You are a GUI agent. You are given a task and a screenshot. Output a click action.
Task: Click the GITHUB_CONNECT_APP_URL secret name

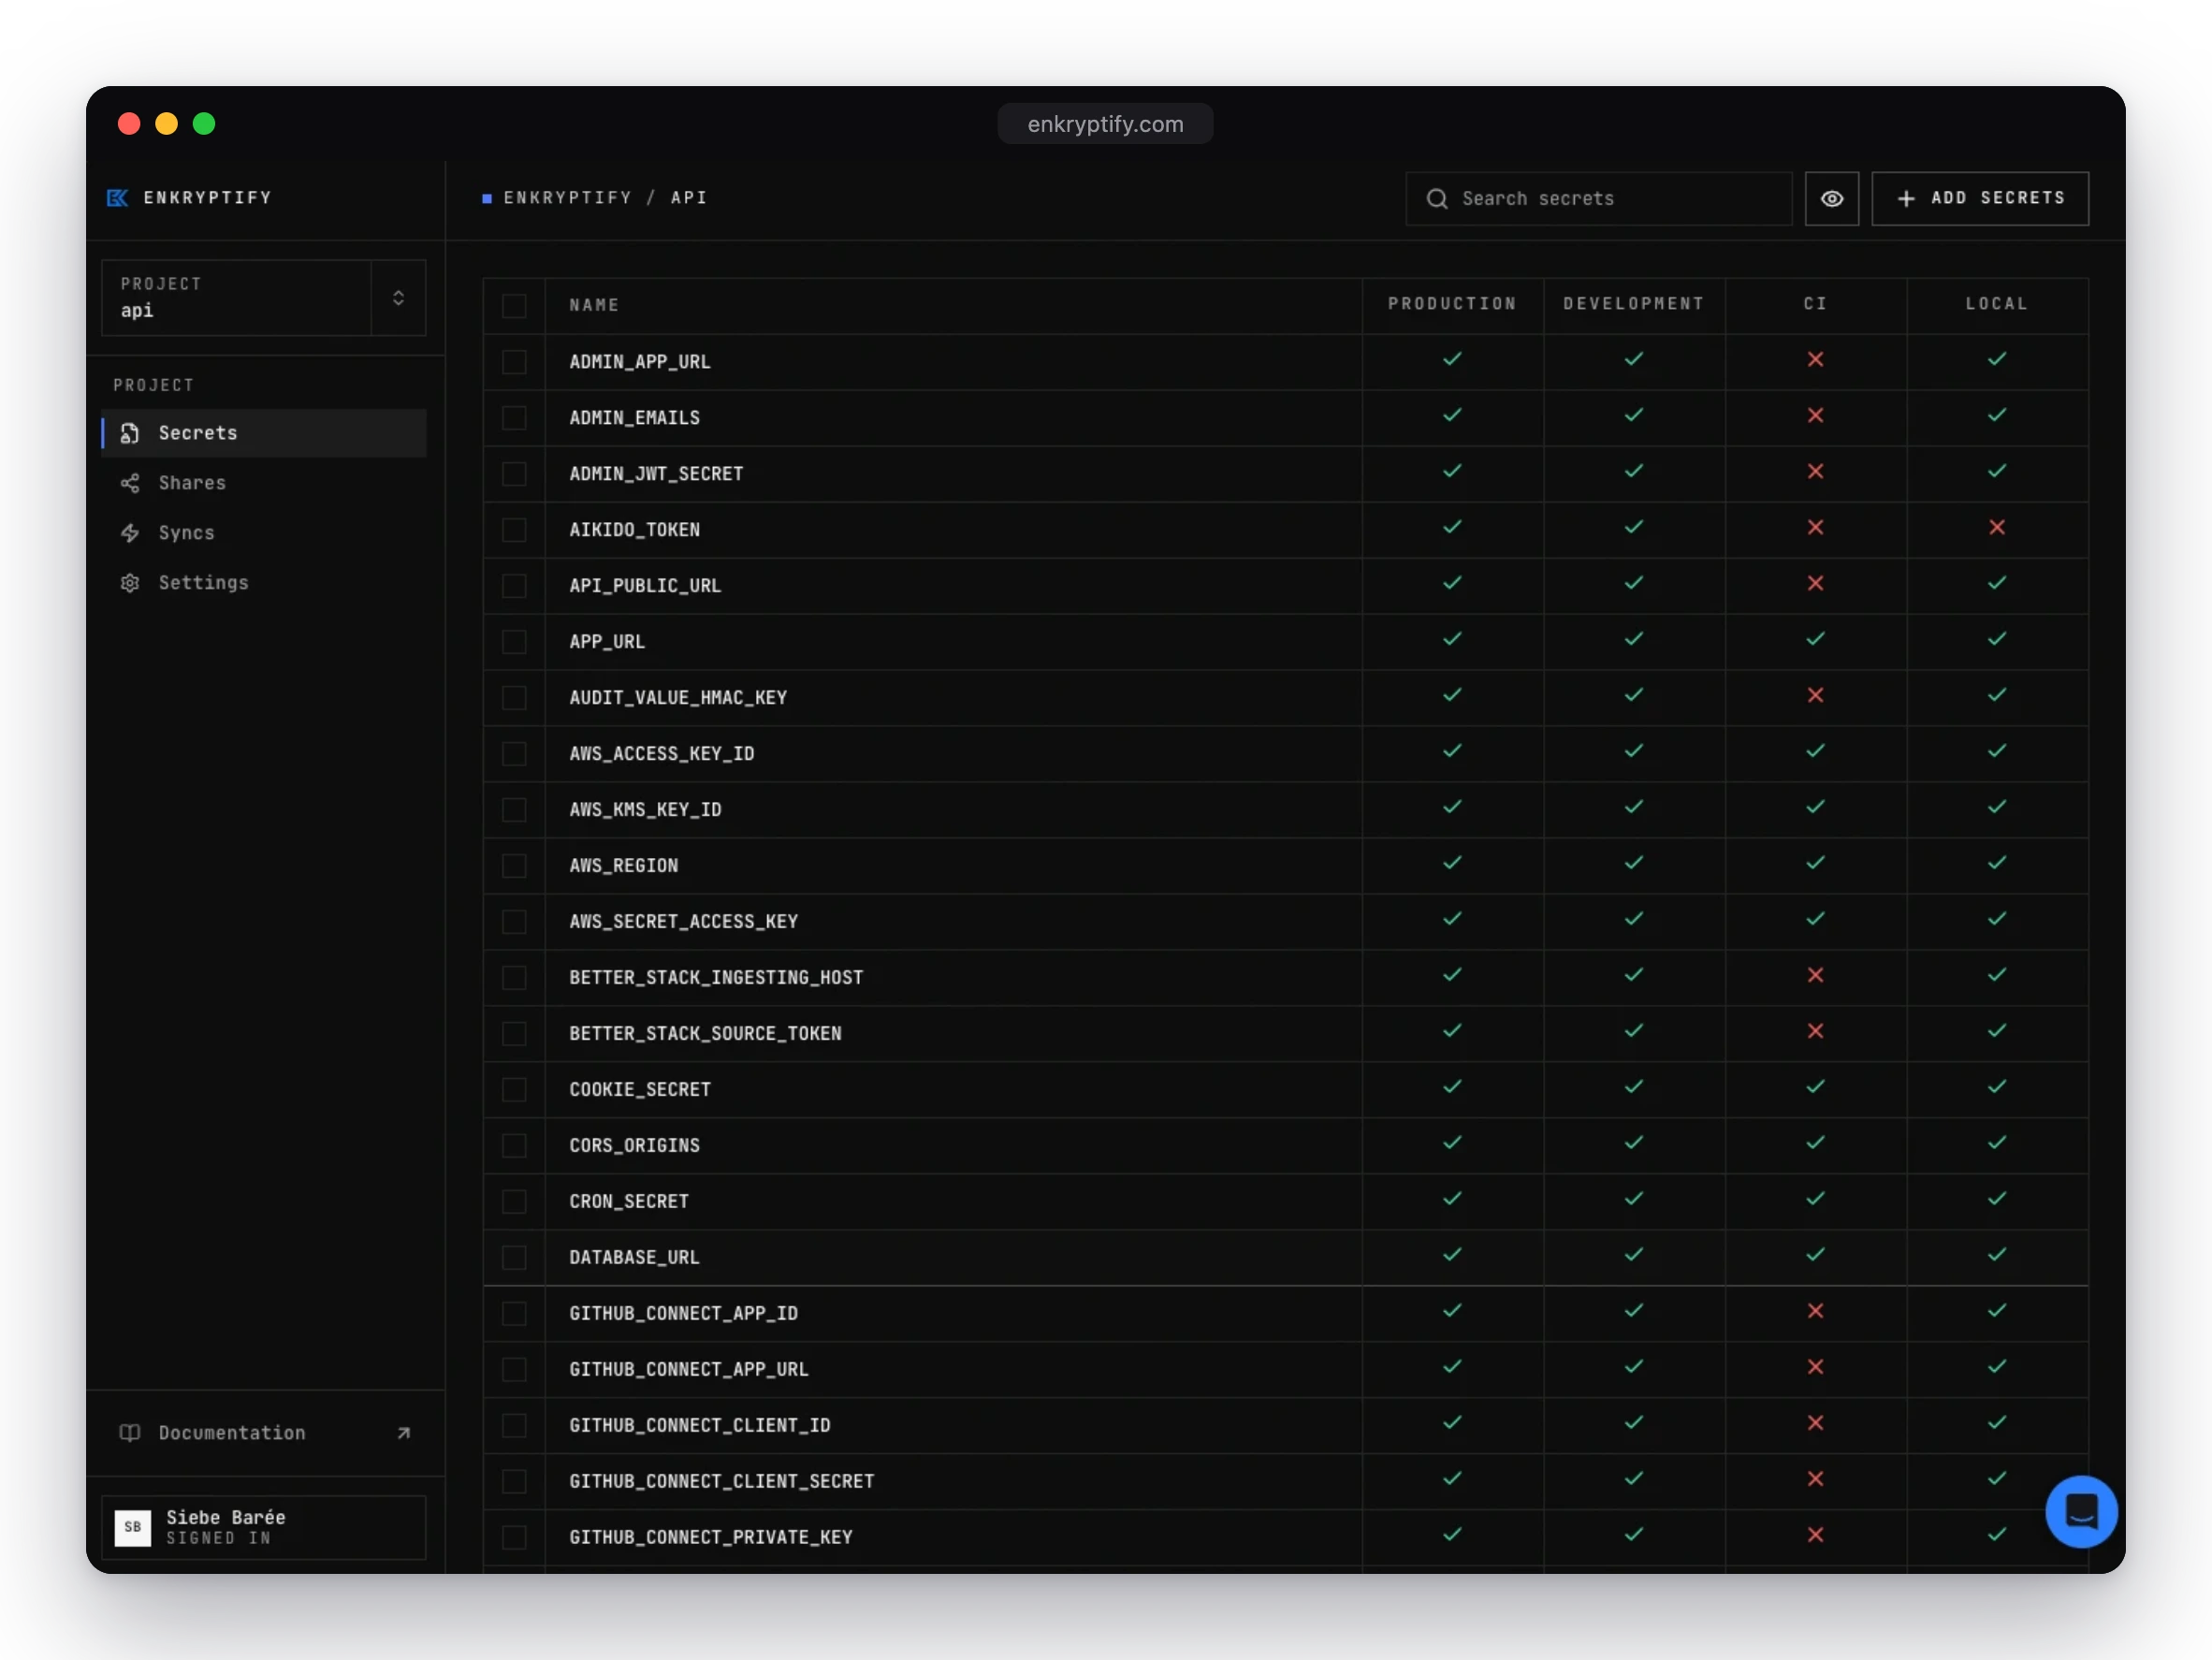click(689, 1370)
